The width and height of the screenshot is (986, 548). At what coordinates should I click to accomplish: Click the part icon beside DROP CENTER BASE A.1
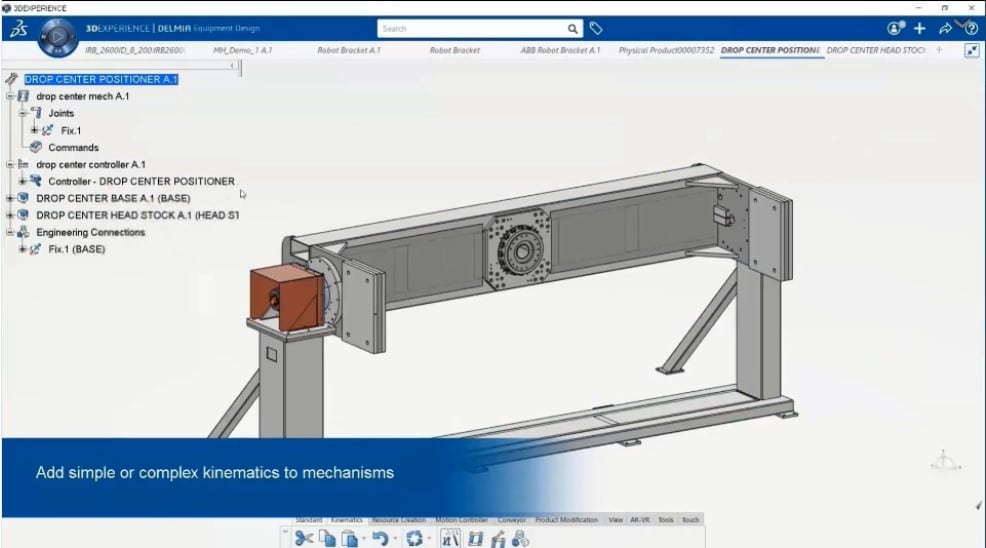[23, 198]
